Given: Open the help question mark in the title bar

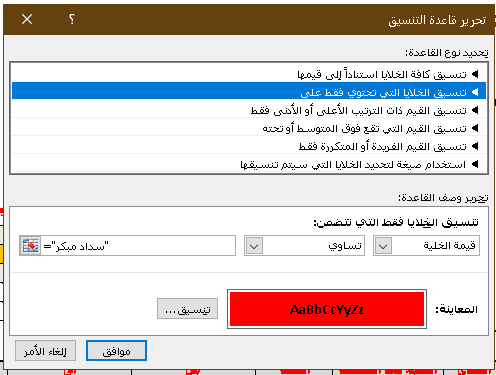Looking at the screenshot, I should [72, 19].
